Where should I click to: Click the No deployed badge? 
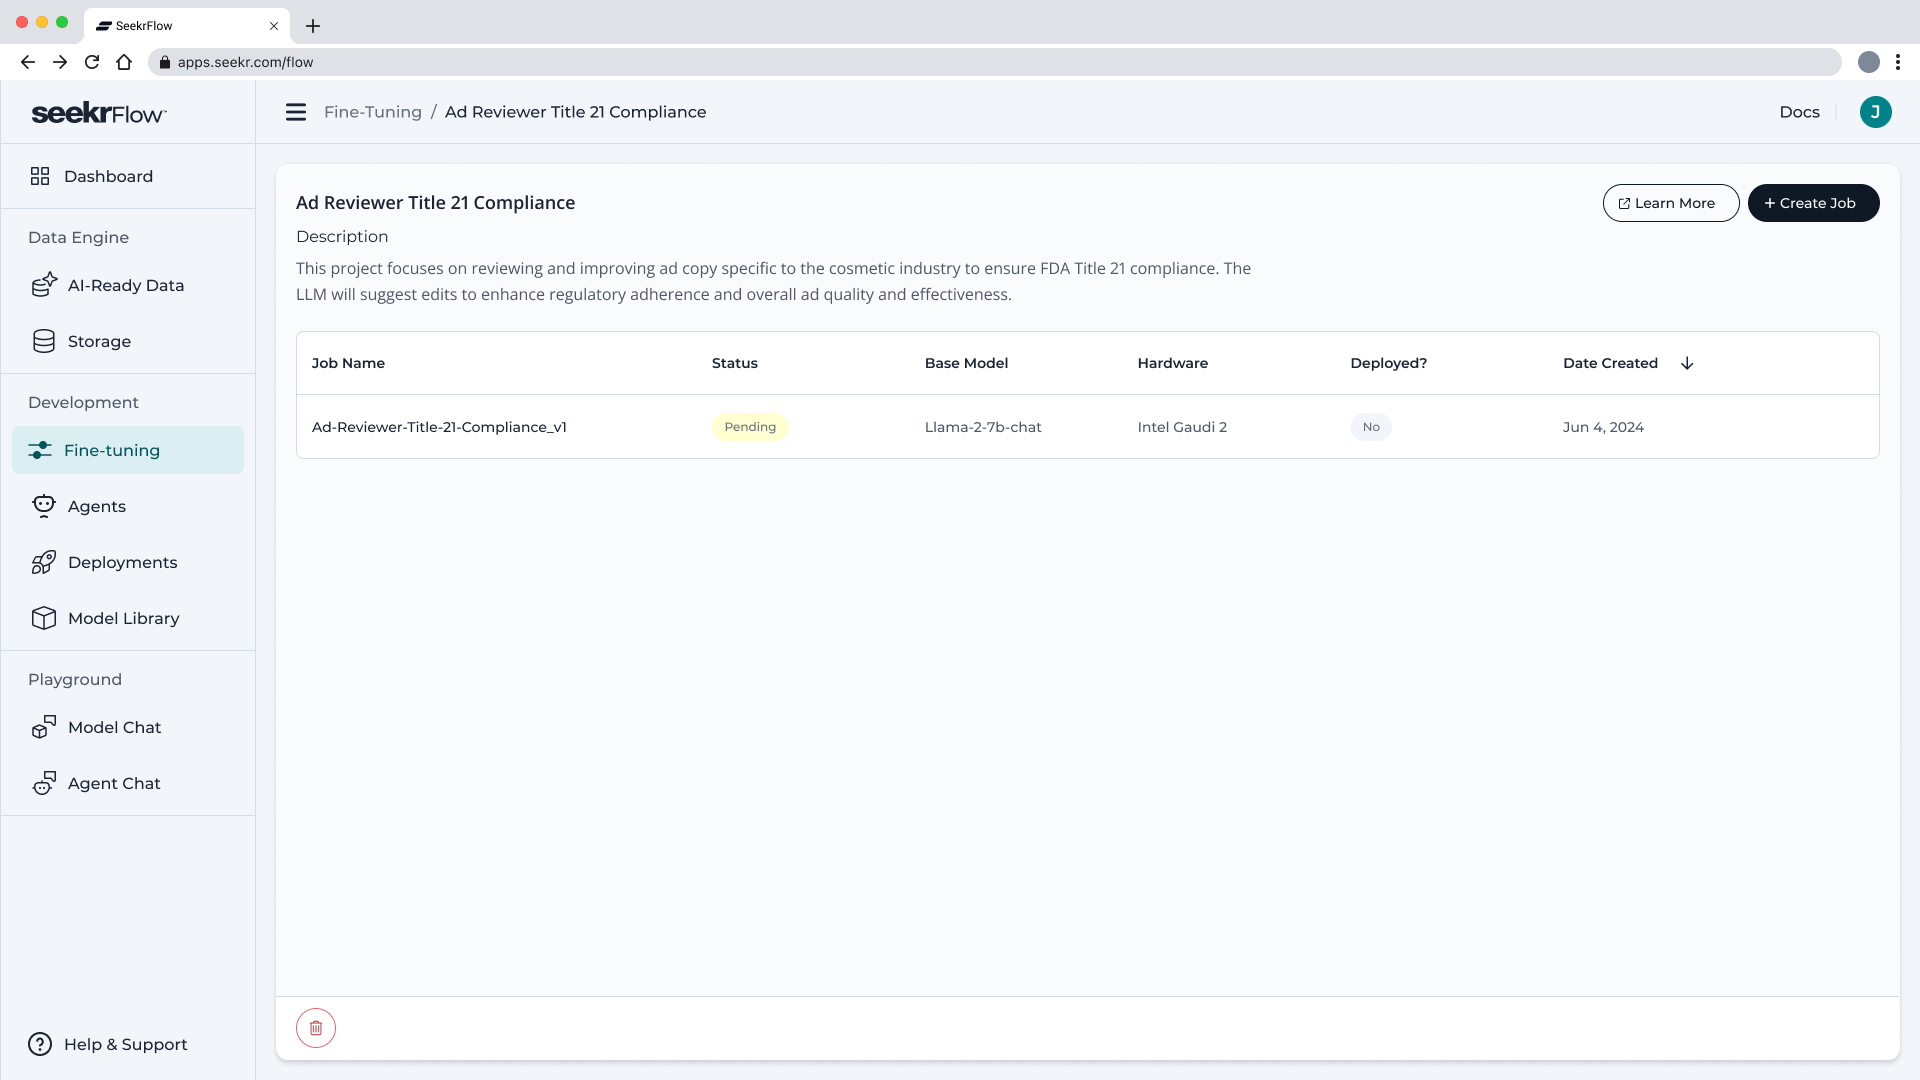click(x=1371, y=427)
